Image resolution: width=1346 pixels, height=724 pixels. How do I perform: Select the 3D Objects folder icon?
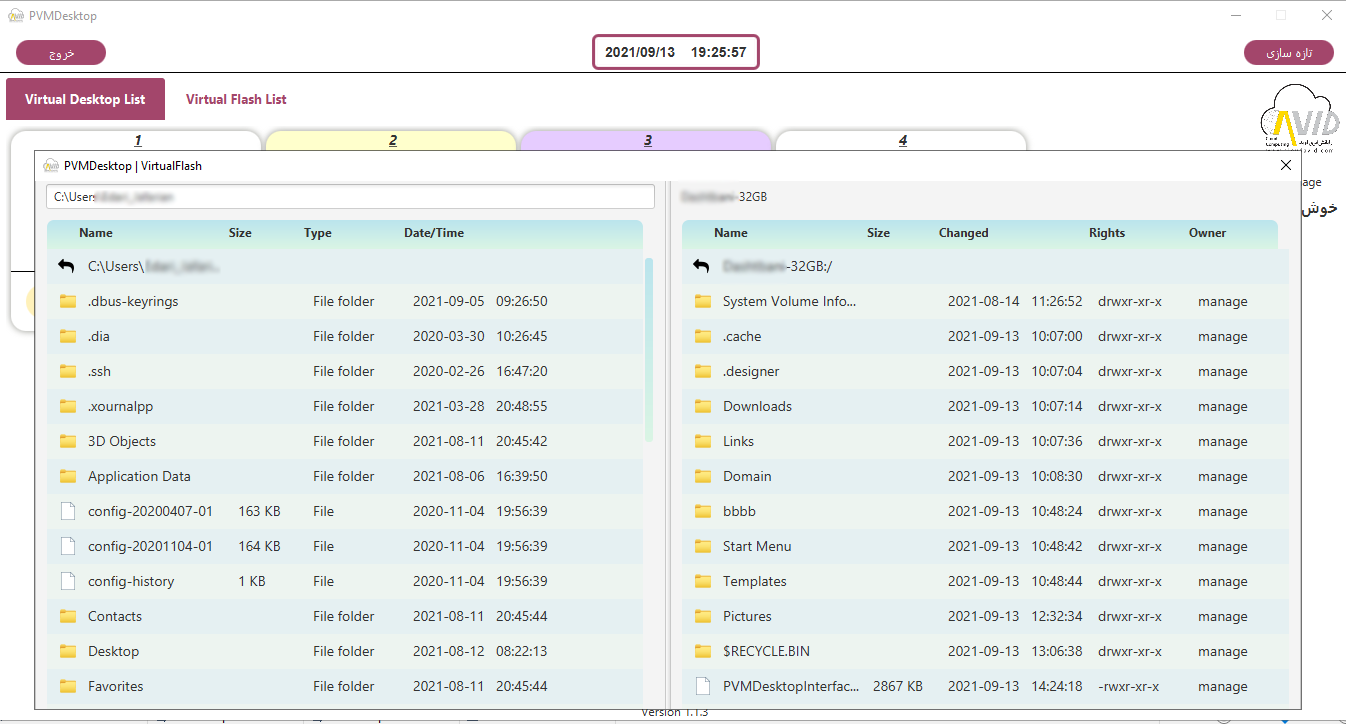[68, 441]
